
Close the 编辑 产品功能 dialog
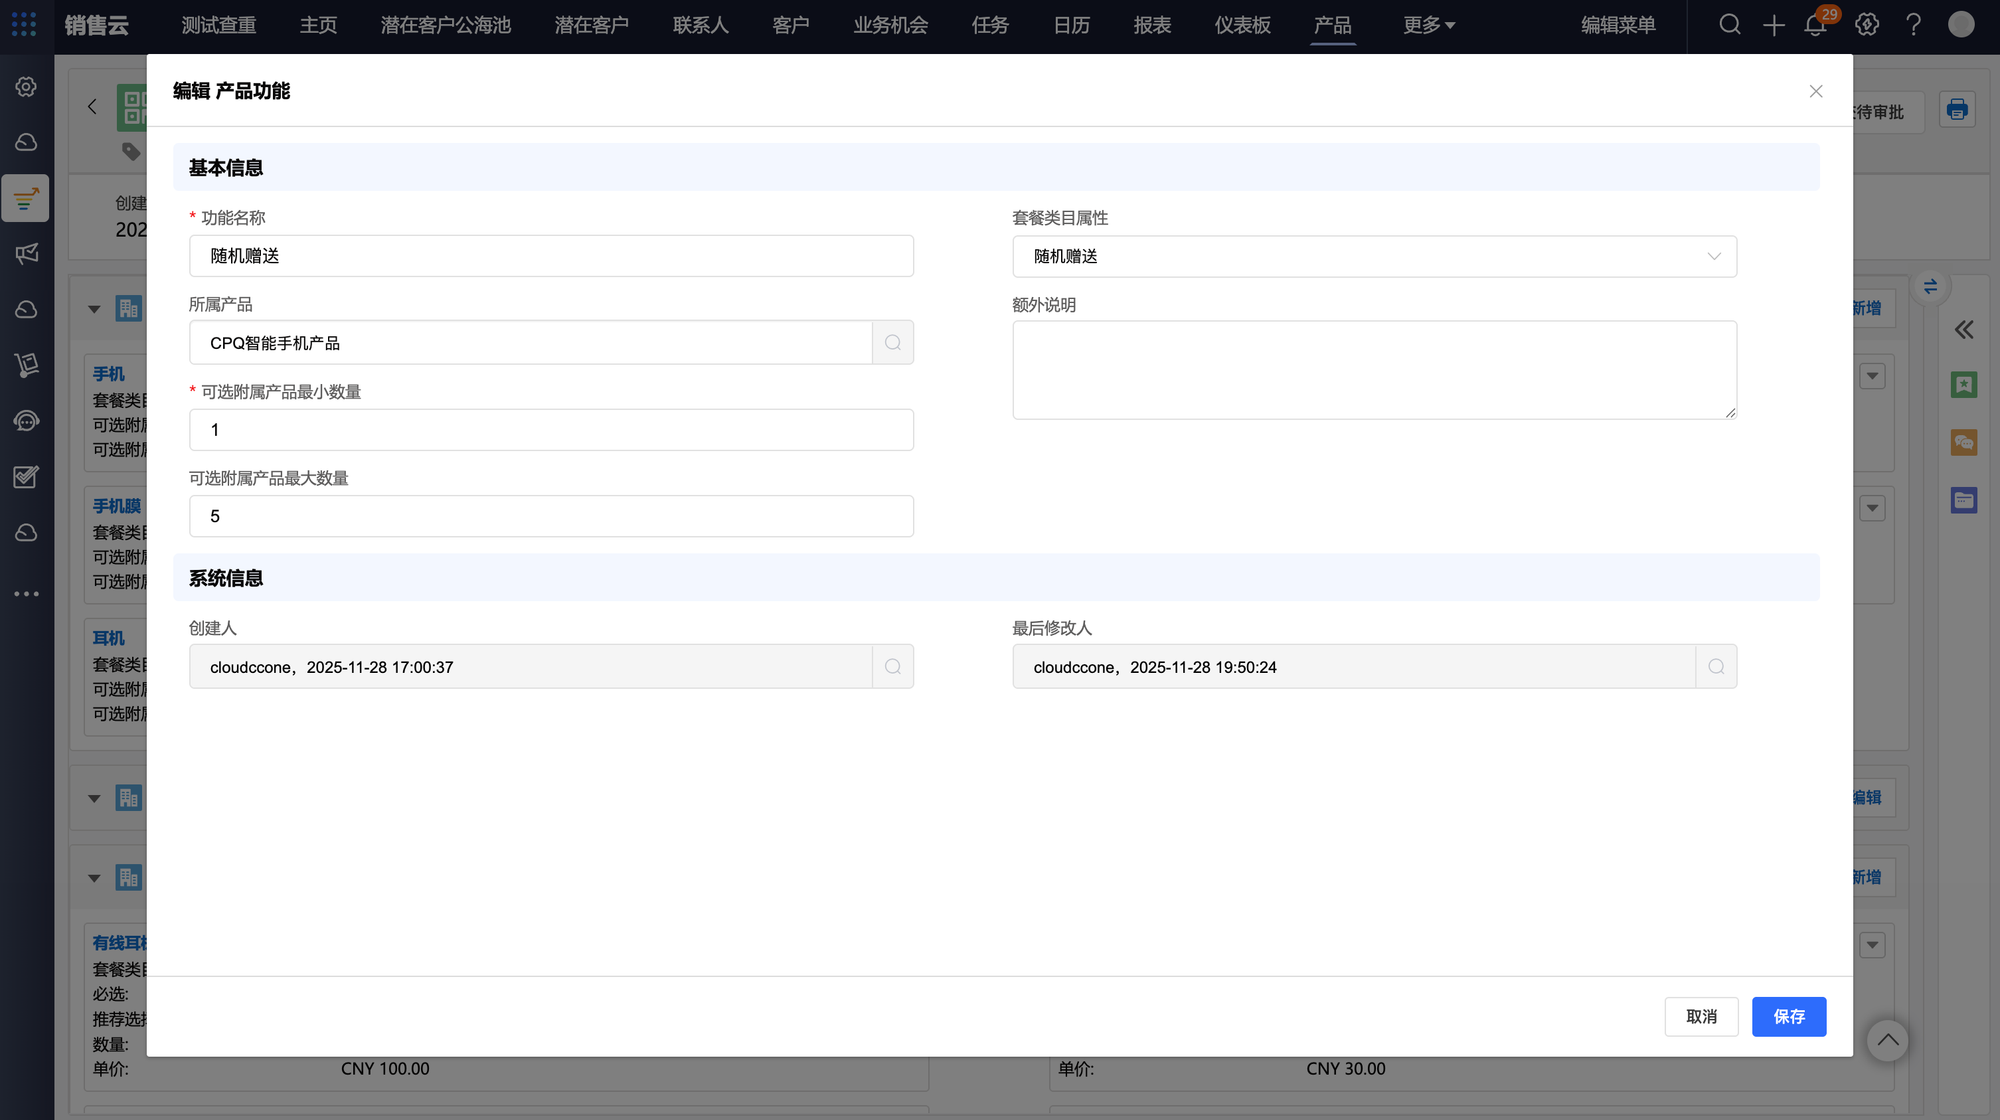pyautogui.click(x=1816, y=91)
